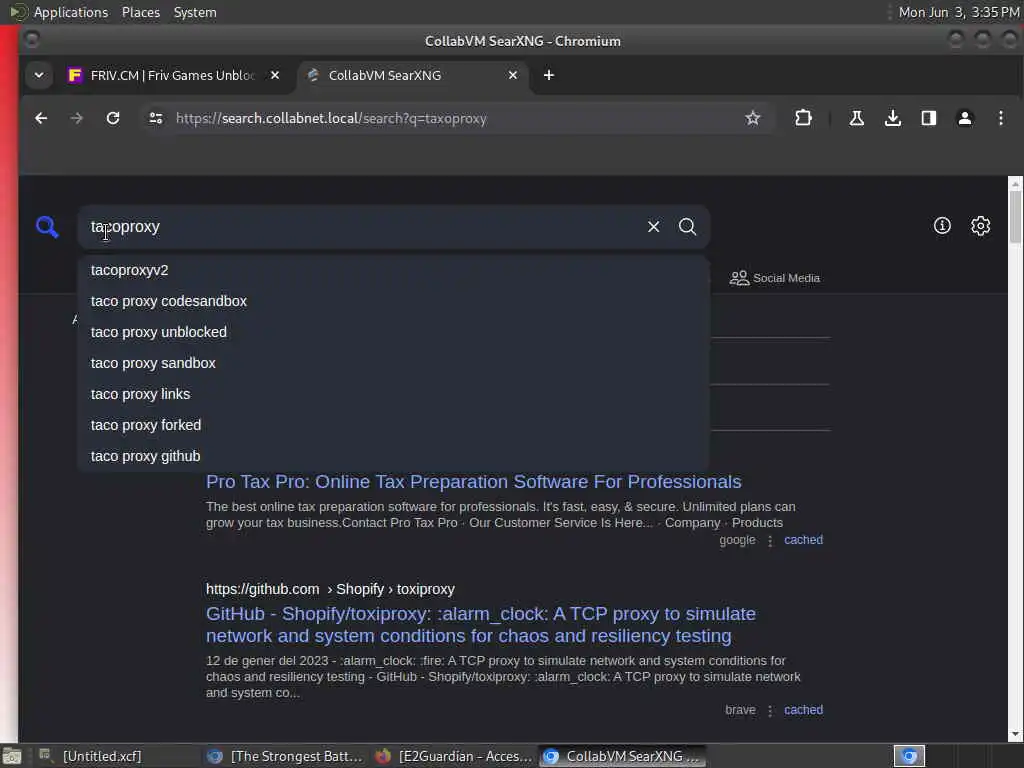
Task: Choose suggestion taco proxy unblocked
Action: point(393,332)
